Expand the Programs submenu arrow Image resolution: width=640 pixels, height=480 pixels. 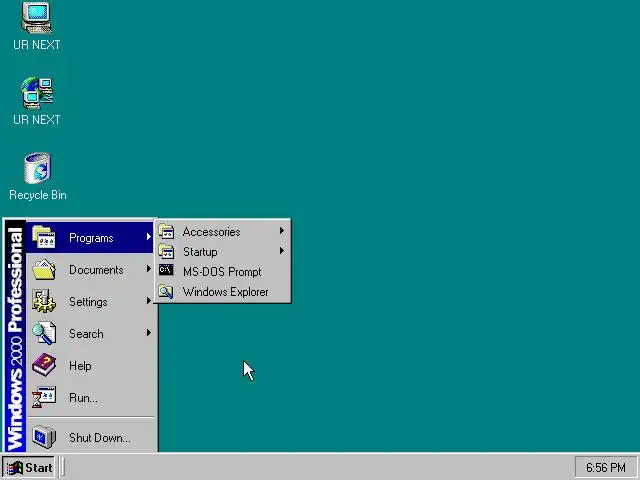149,237
